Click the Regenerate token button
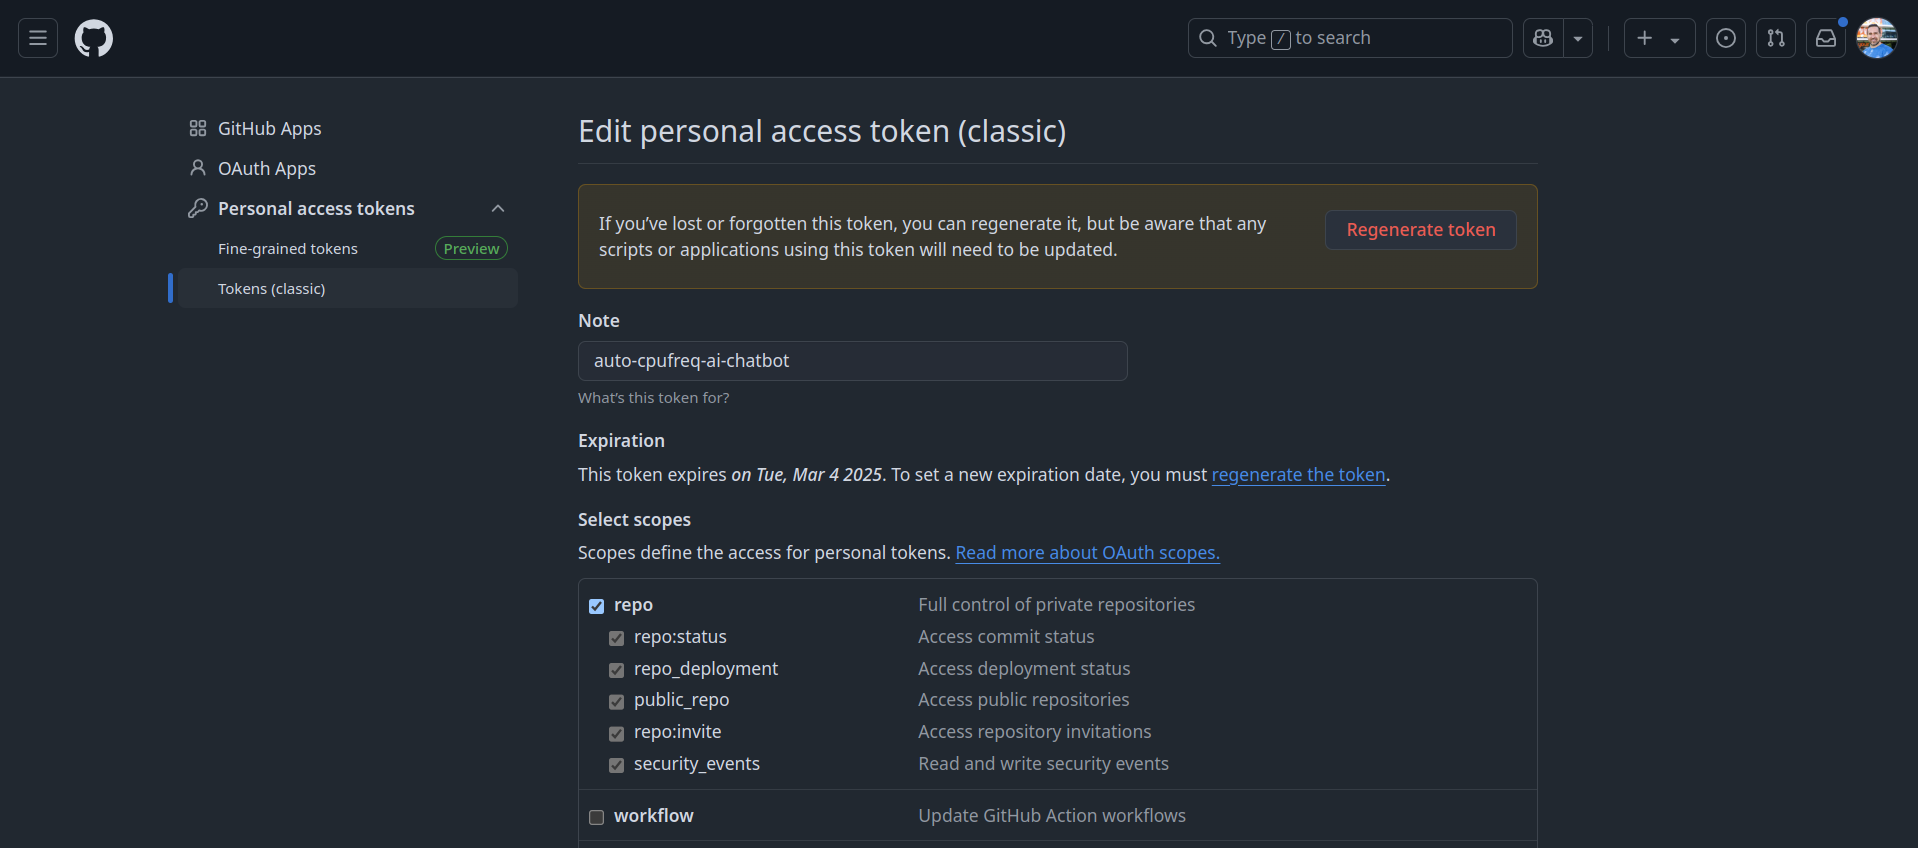The height and width of the screenshot is (848, 1918). pyautogui.click(x=1421, y=230)
